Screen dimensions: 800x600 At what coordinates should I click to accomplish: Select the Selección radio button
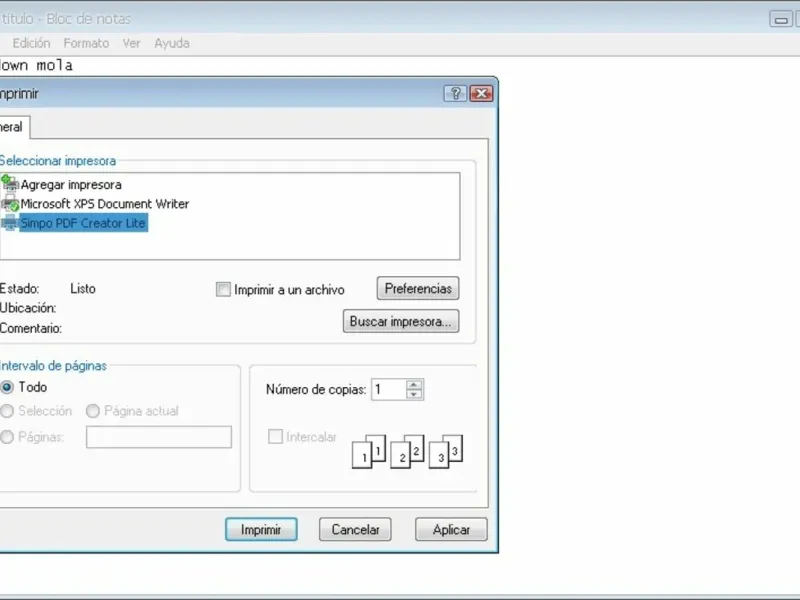pyautogui.click(x=7, y=411)
